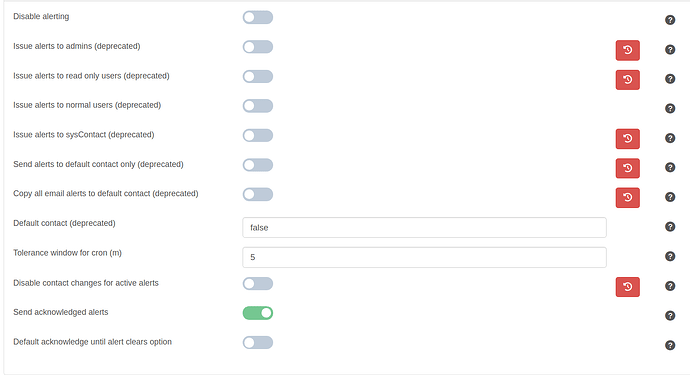690x375 pixels.
Task: Click 'Tolerance window for cron (m)' label
Action: pyautogui.click(x=67, y=253)
